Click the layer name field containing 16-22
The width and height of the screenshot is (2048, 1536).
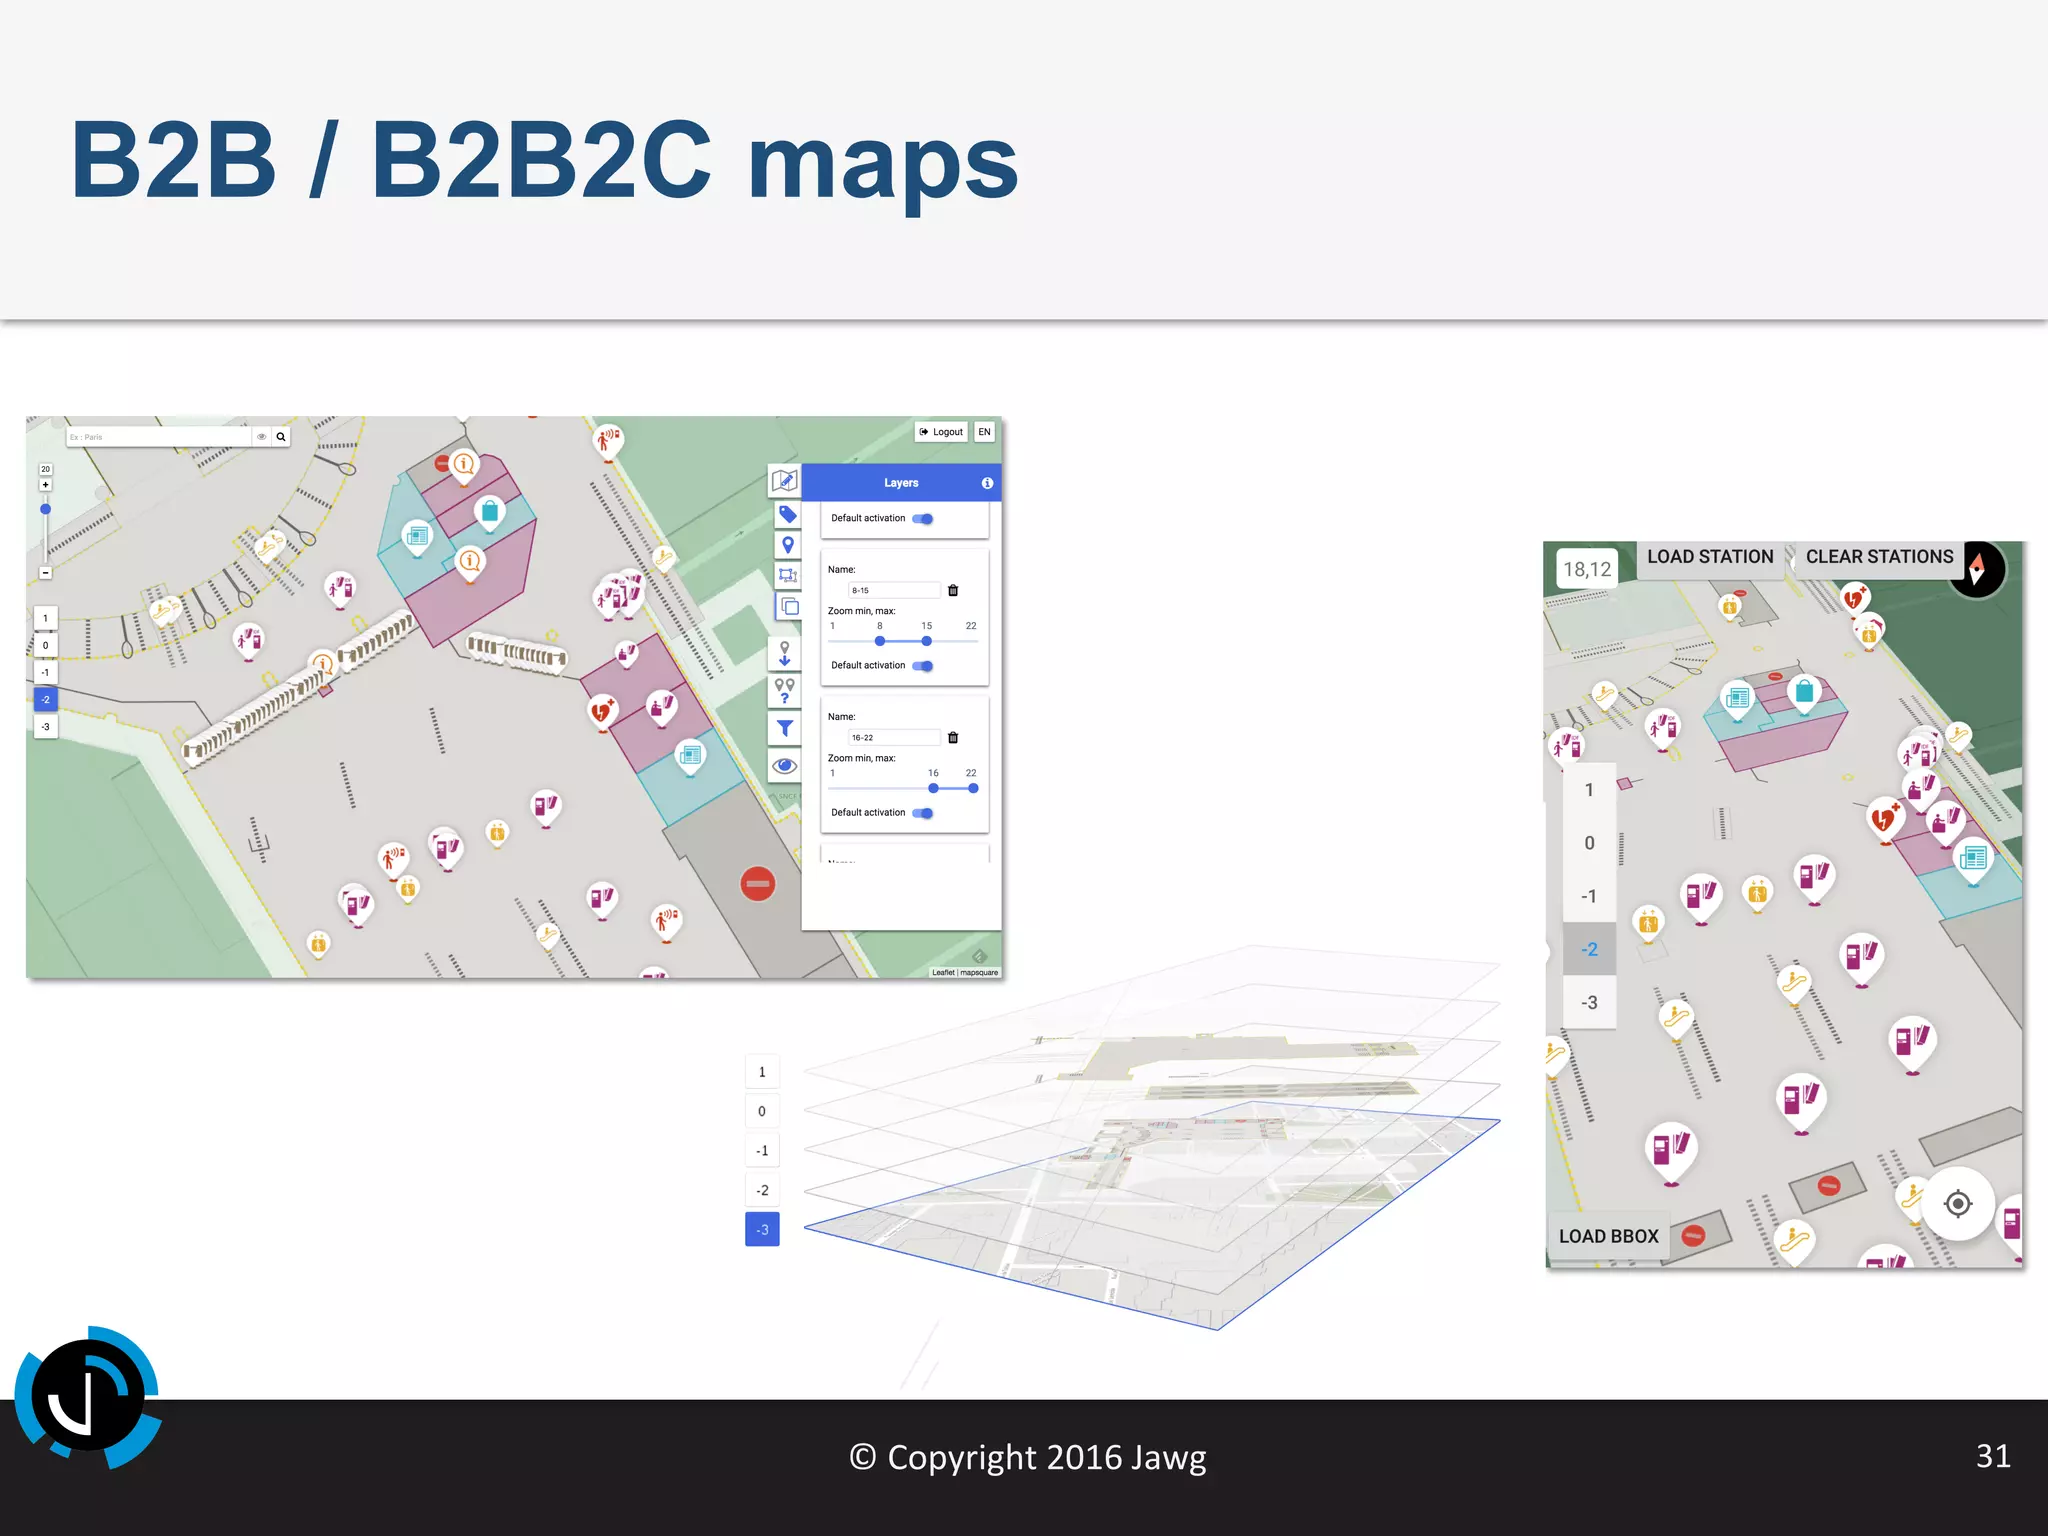coord(894,737)
